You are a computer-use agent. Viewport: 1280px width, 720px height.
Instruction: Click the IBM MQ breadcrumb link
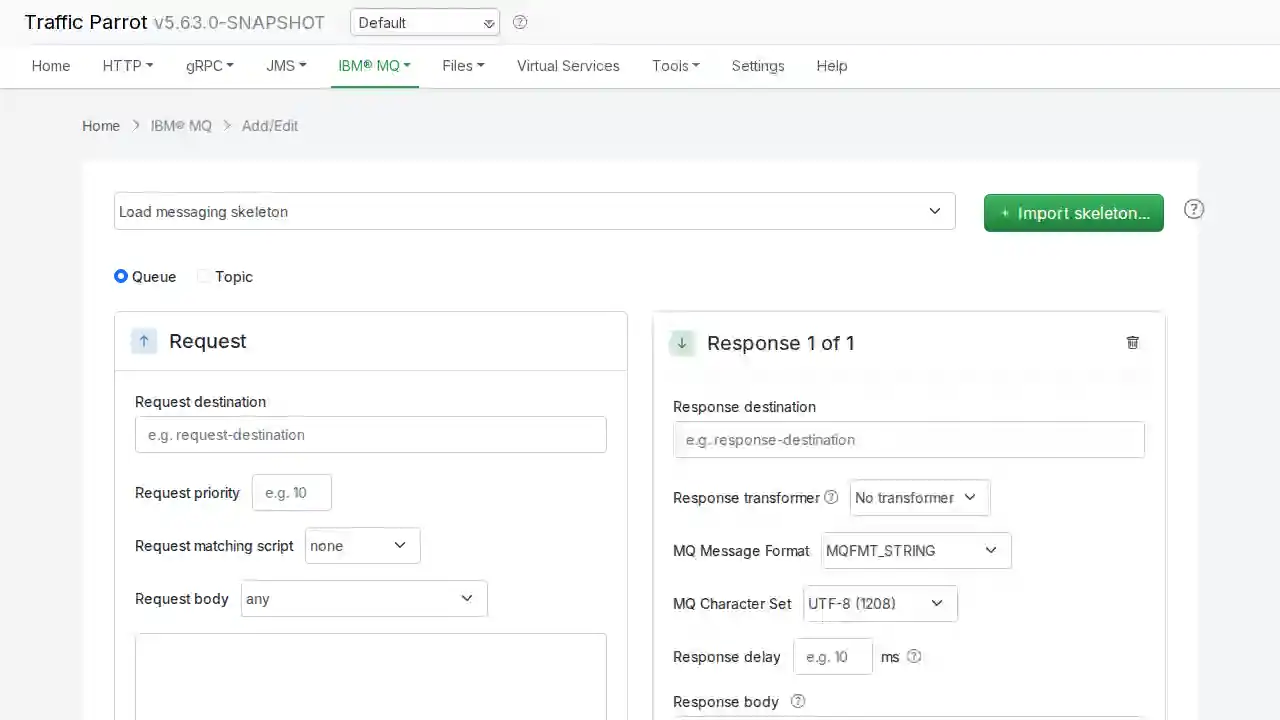click(181, 126)
